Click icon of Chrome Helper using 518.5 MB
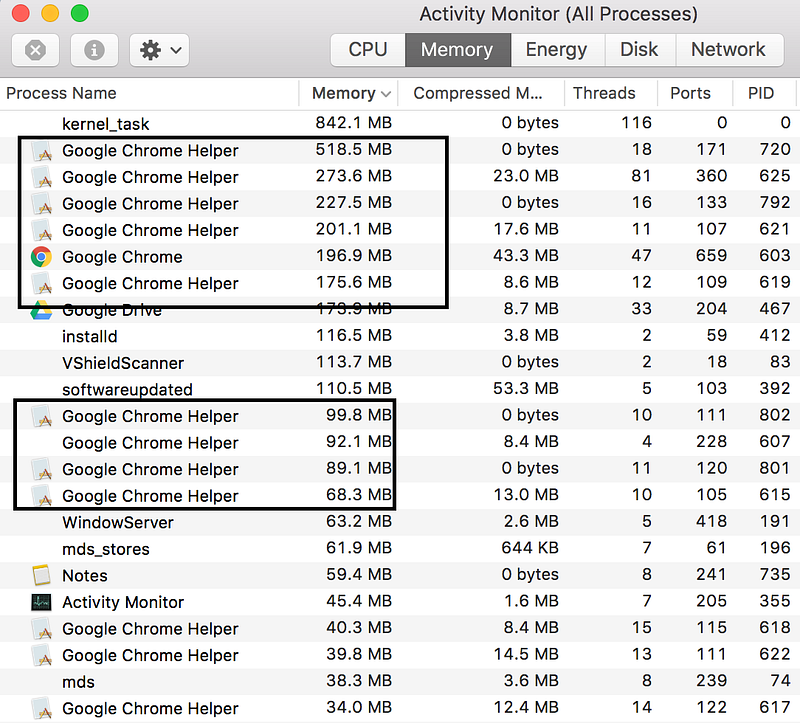This screenshot has height=723, width=800. tap(41, 151)
